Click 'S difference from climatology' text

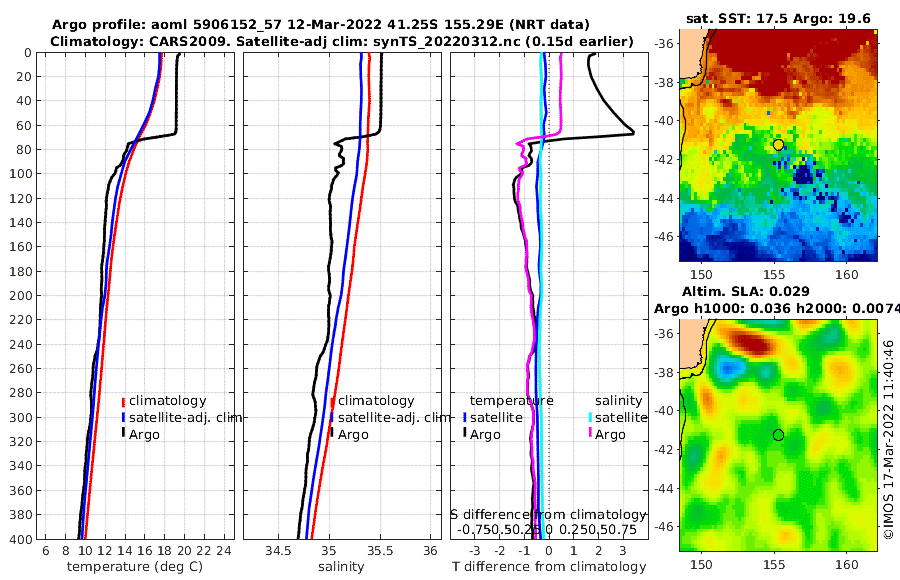pyautogui.click(x=548, y=515)
